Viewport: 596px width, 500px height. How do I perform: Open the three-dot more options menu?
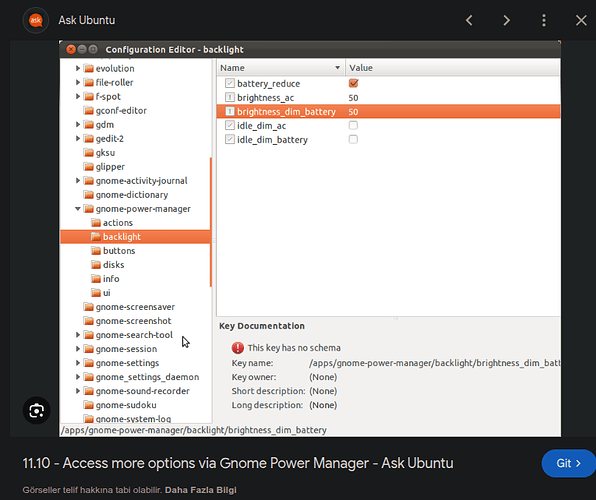544,20
